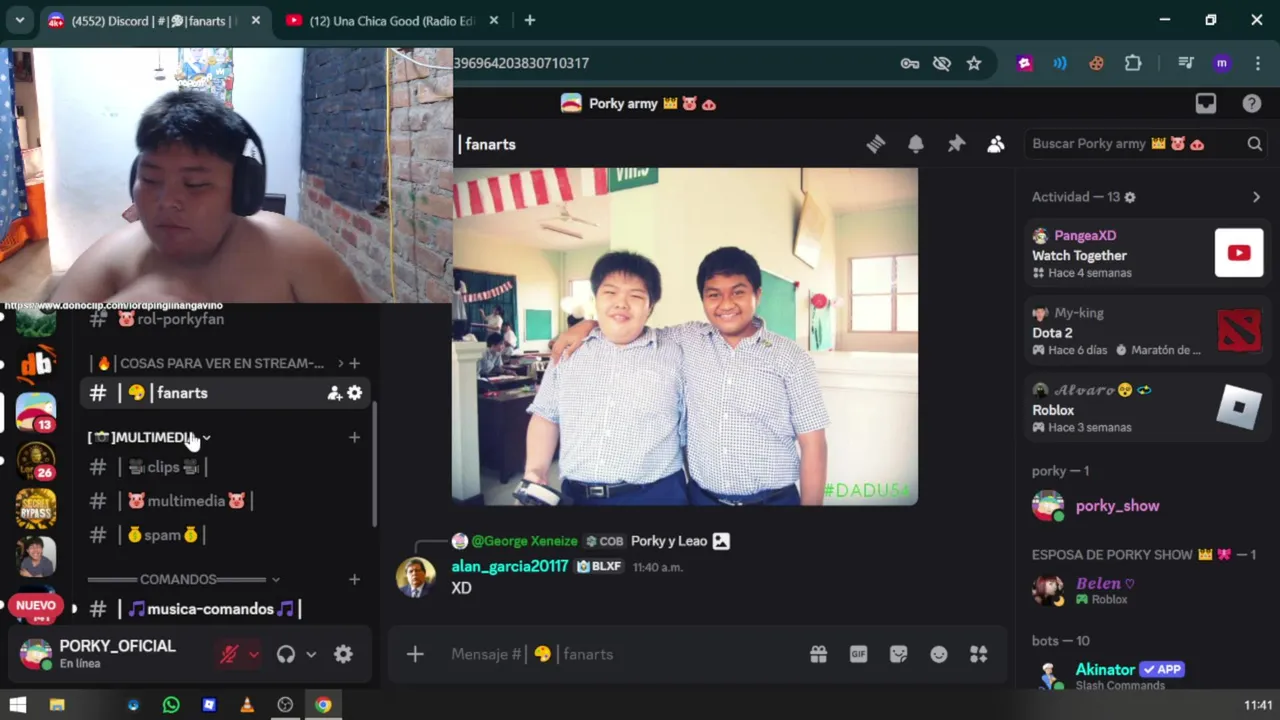The width and height of the screenshot is (1280, 720).
Task: Open porky_show member entry
Action: (x=1145, y=506)
